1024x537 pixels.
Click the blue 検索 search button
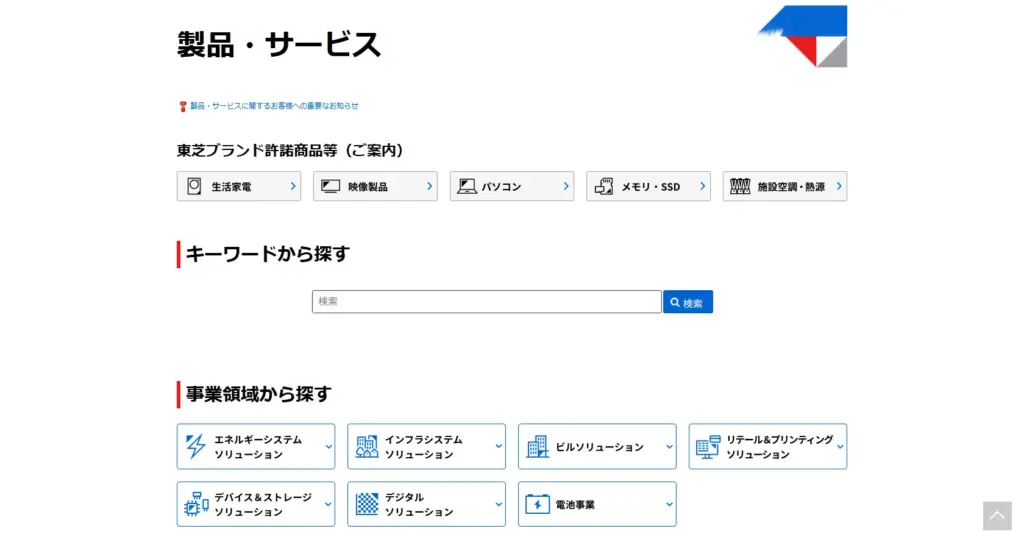[x=688, y=302]
